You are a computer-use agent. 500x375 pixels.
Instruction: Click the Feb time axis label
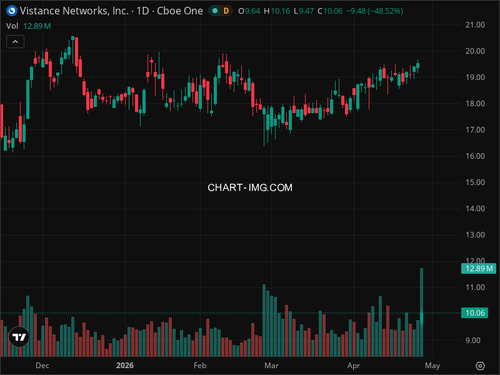200,366
